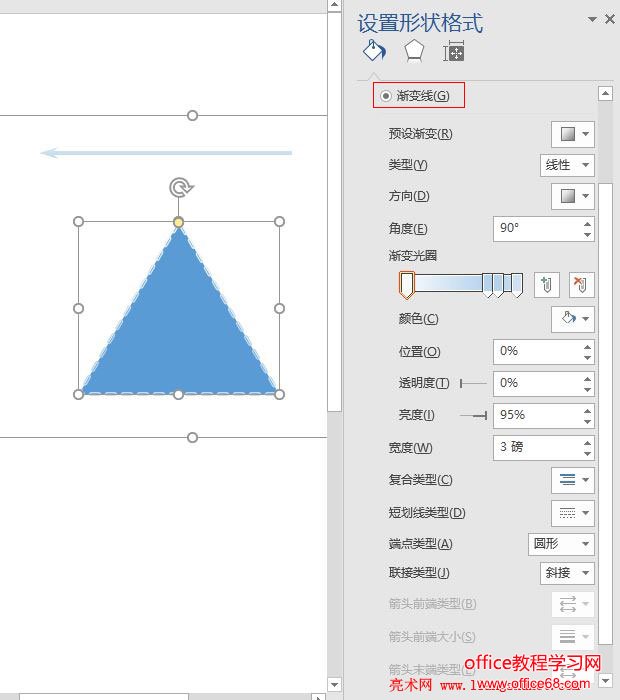Decrease the 位置 position value

coord(587,358)
